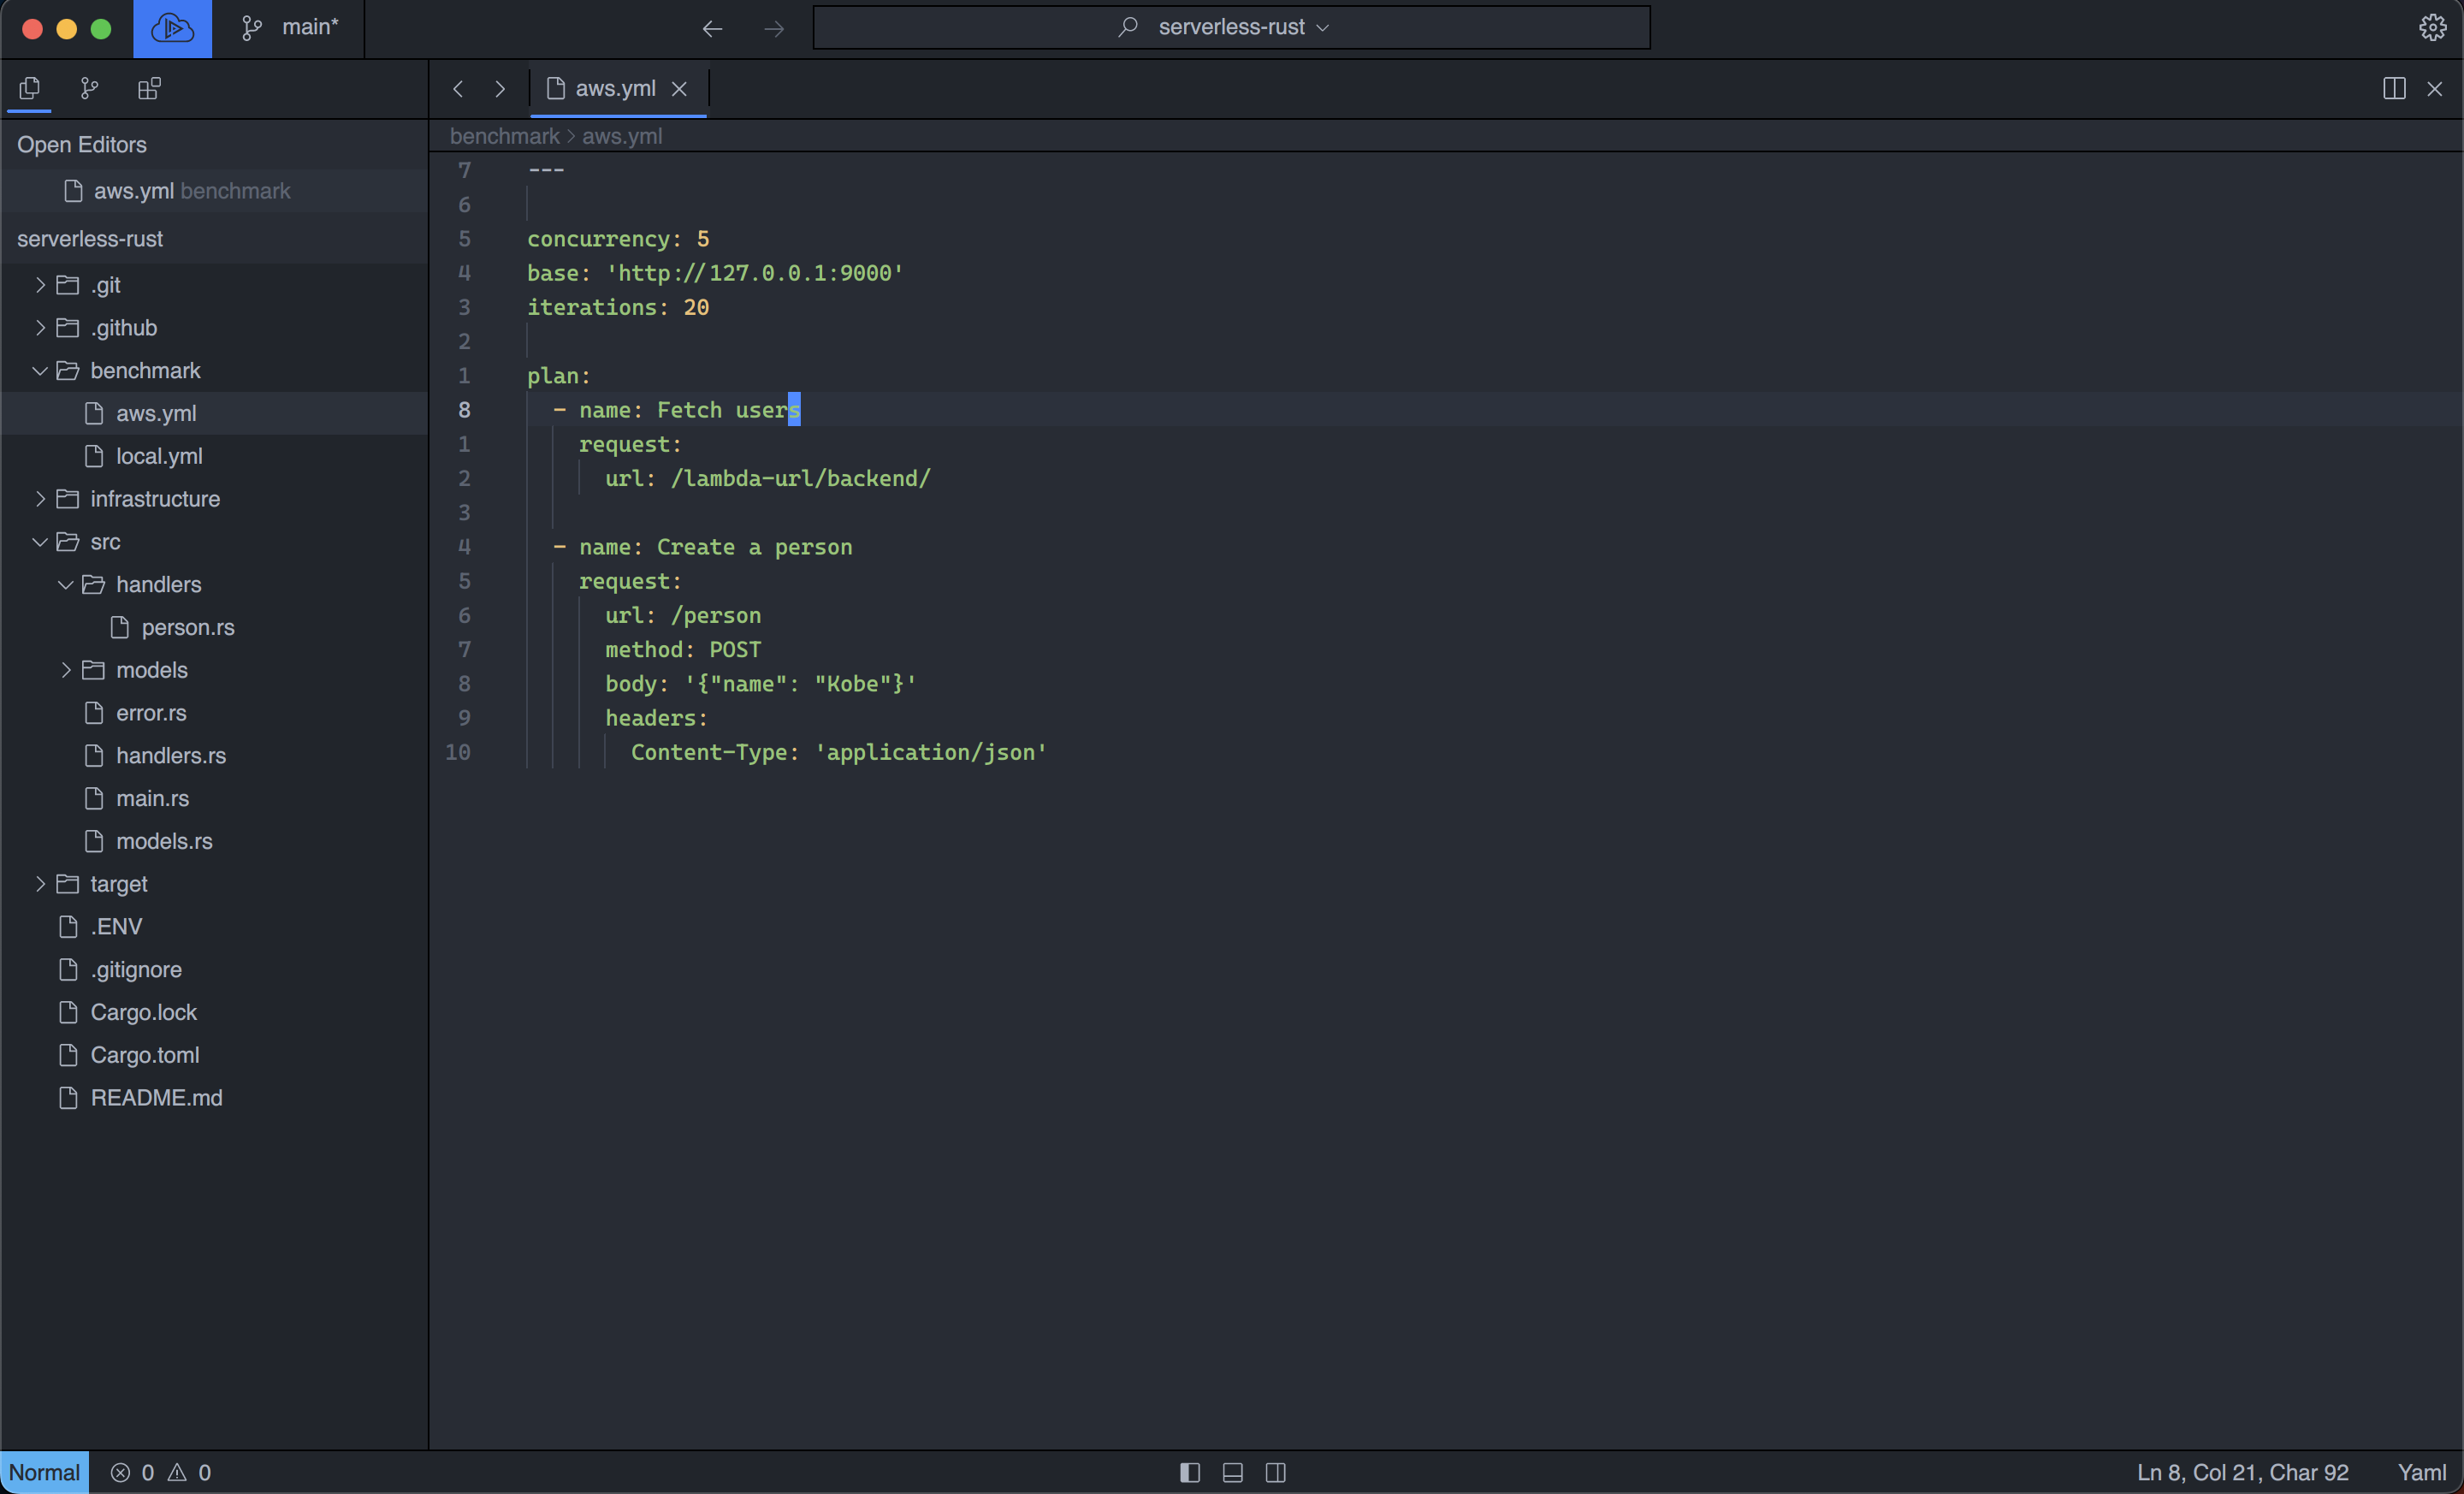Viewport: 2464px width, 1494px height.
Task: Open the Extensions panel icon in sidebar
Action: (148, 88)
